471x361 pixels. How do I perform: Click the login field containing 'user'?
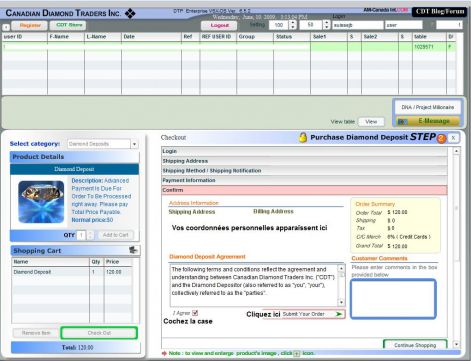(404, 25)
